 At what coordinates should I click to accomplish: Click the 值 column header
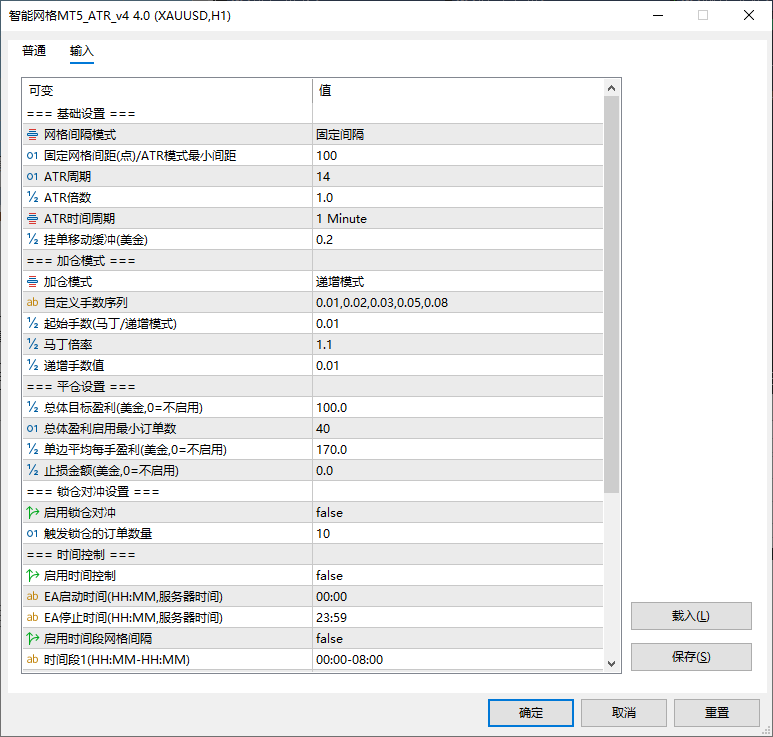click(x=458, y=91)
